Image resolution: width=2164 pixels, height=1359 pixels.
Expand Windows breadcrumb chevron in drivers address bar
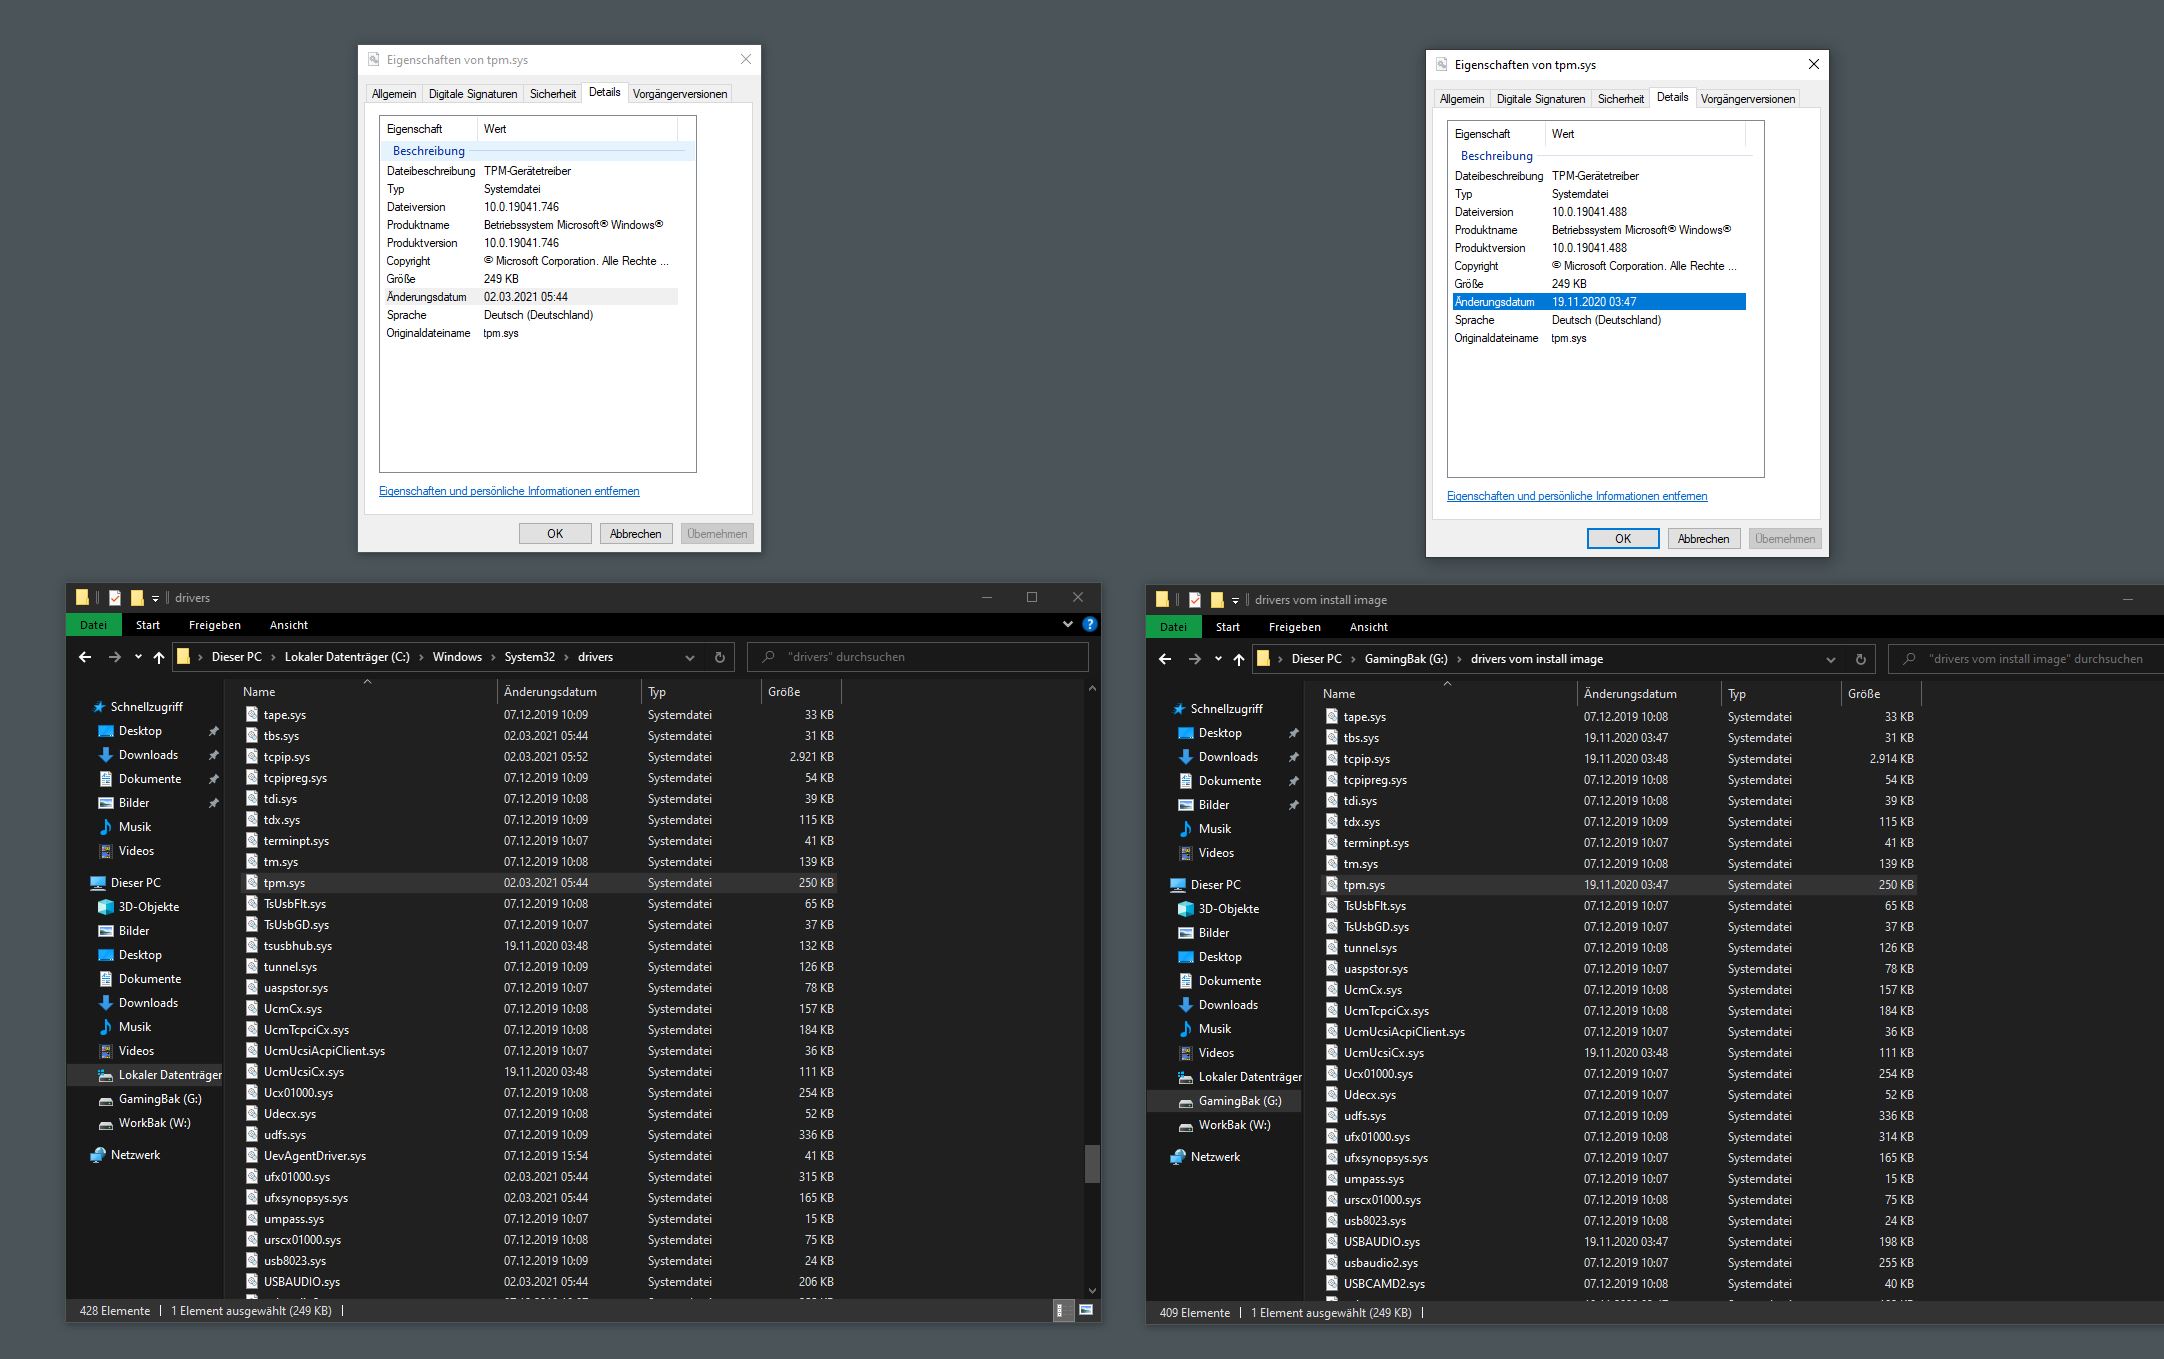(x=493, y=657)
